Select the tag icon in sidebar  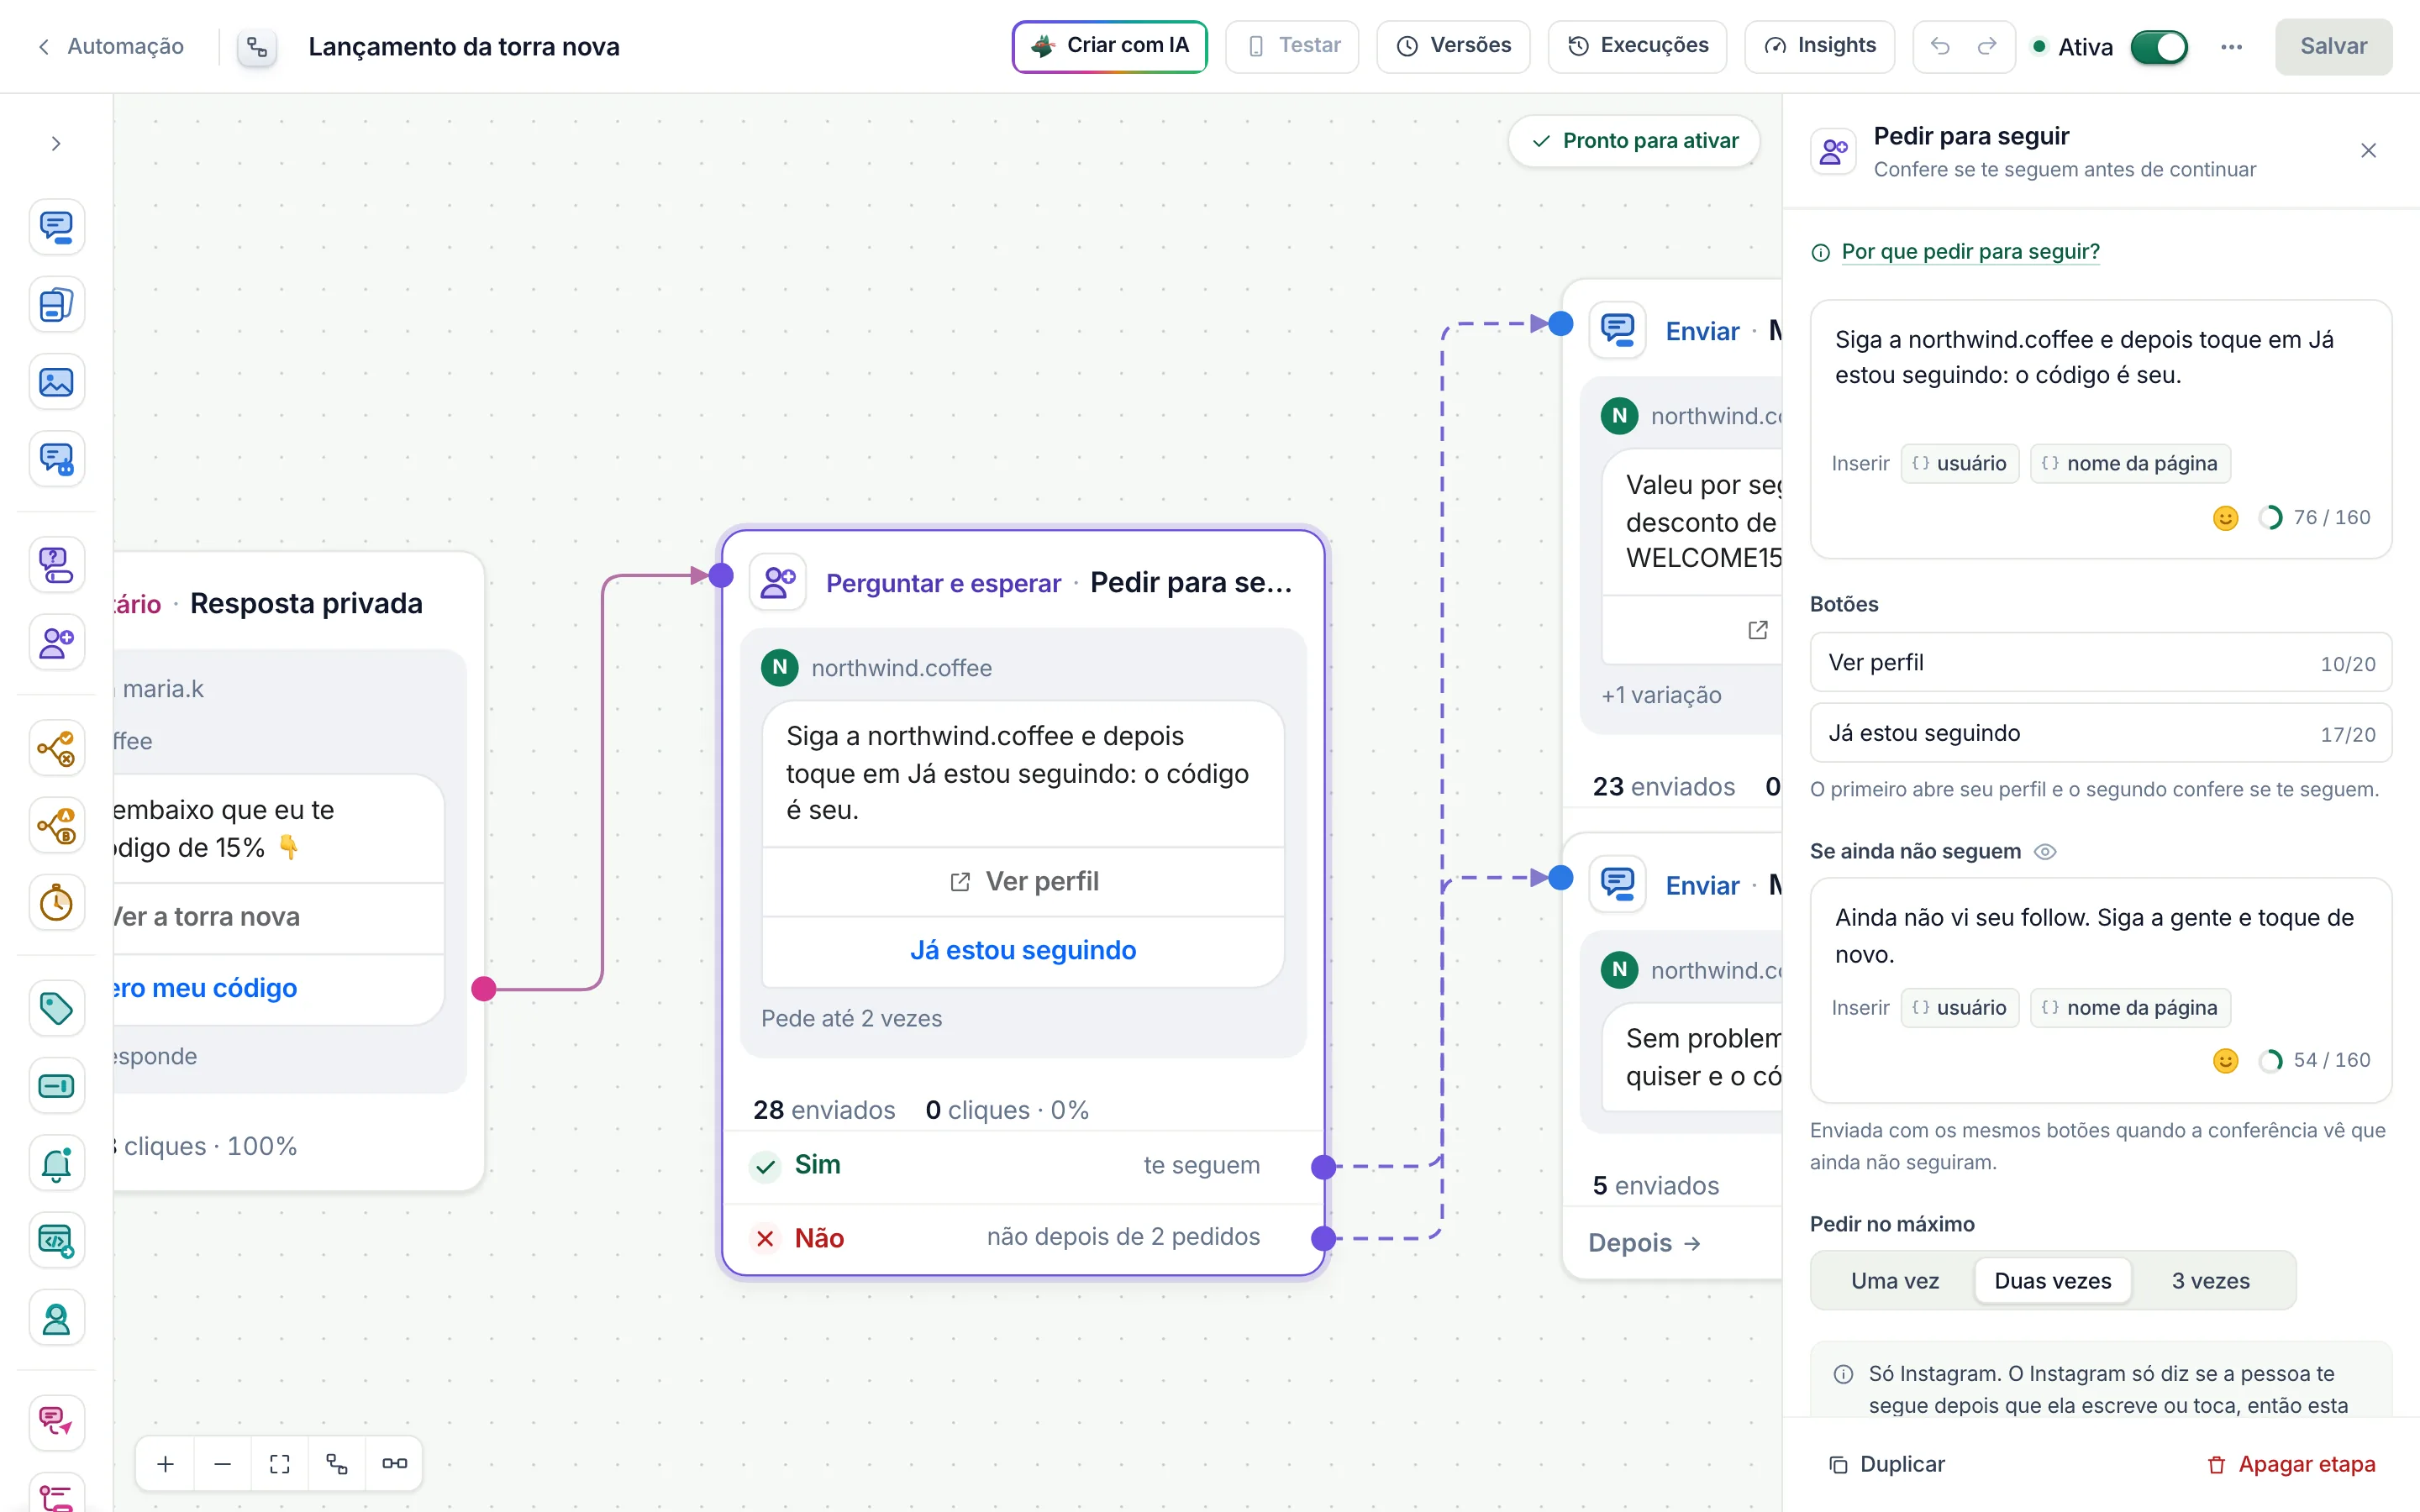[56, 1008]
